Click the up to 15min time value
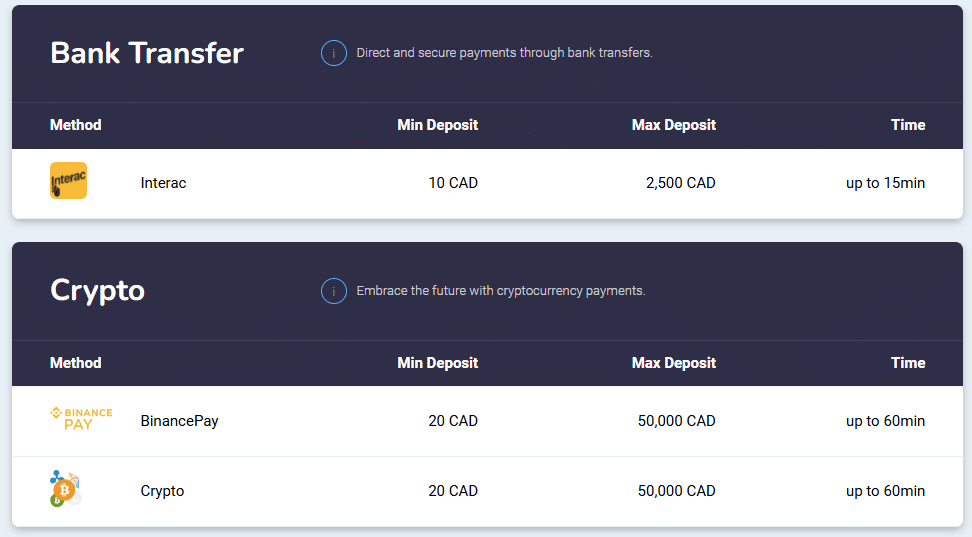The height and width of the screenshot is (537, 972). pos(885,183)
